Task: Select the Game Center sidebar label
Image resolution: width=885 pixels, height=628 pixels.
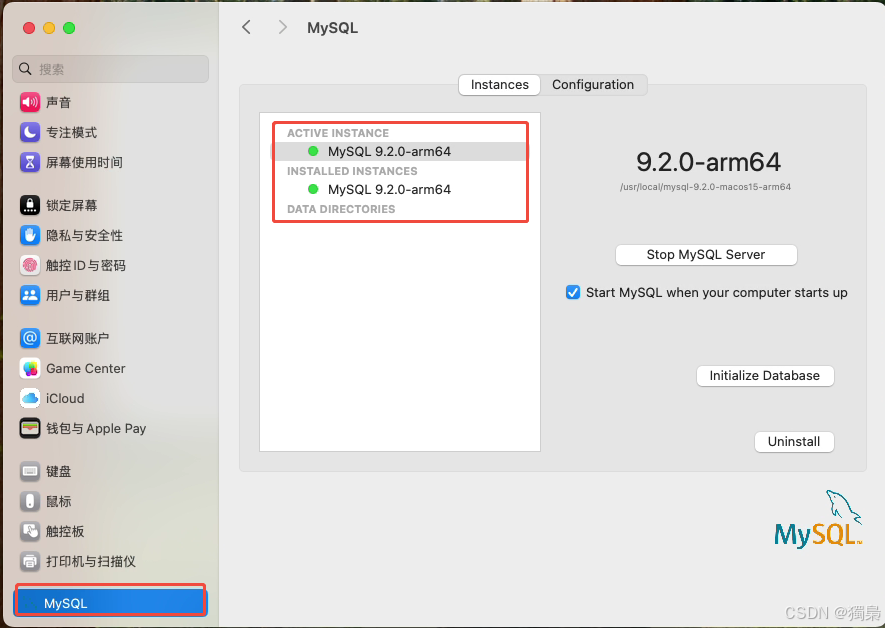Action: (86, 368)
